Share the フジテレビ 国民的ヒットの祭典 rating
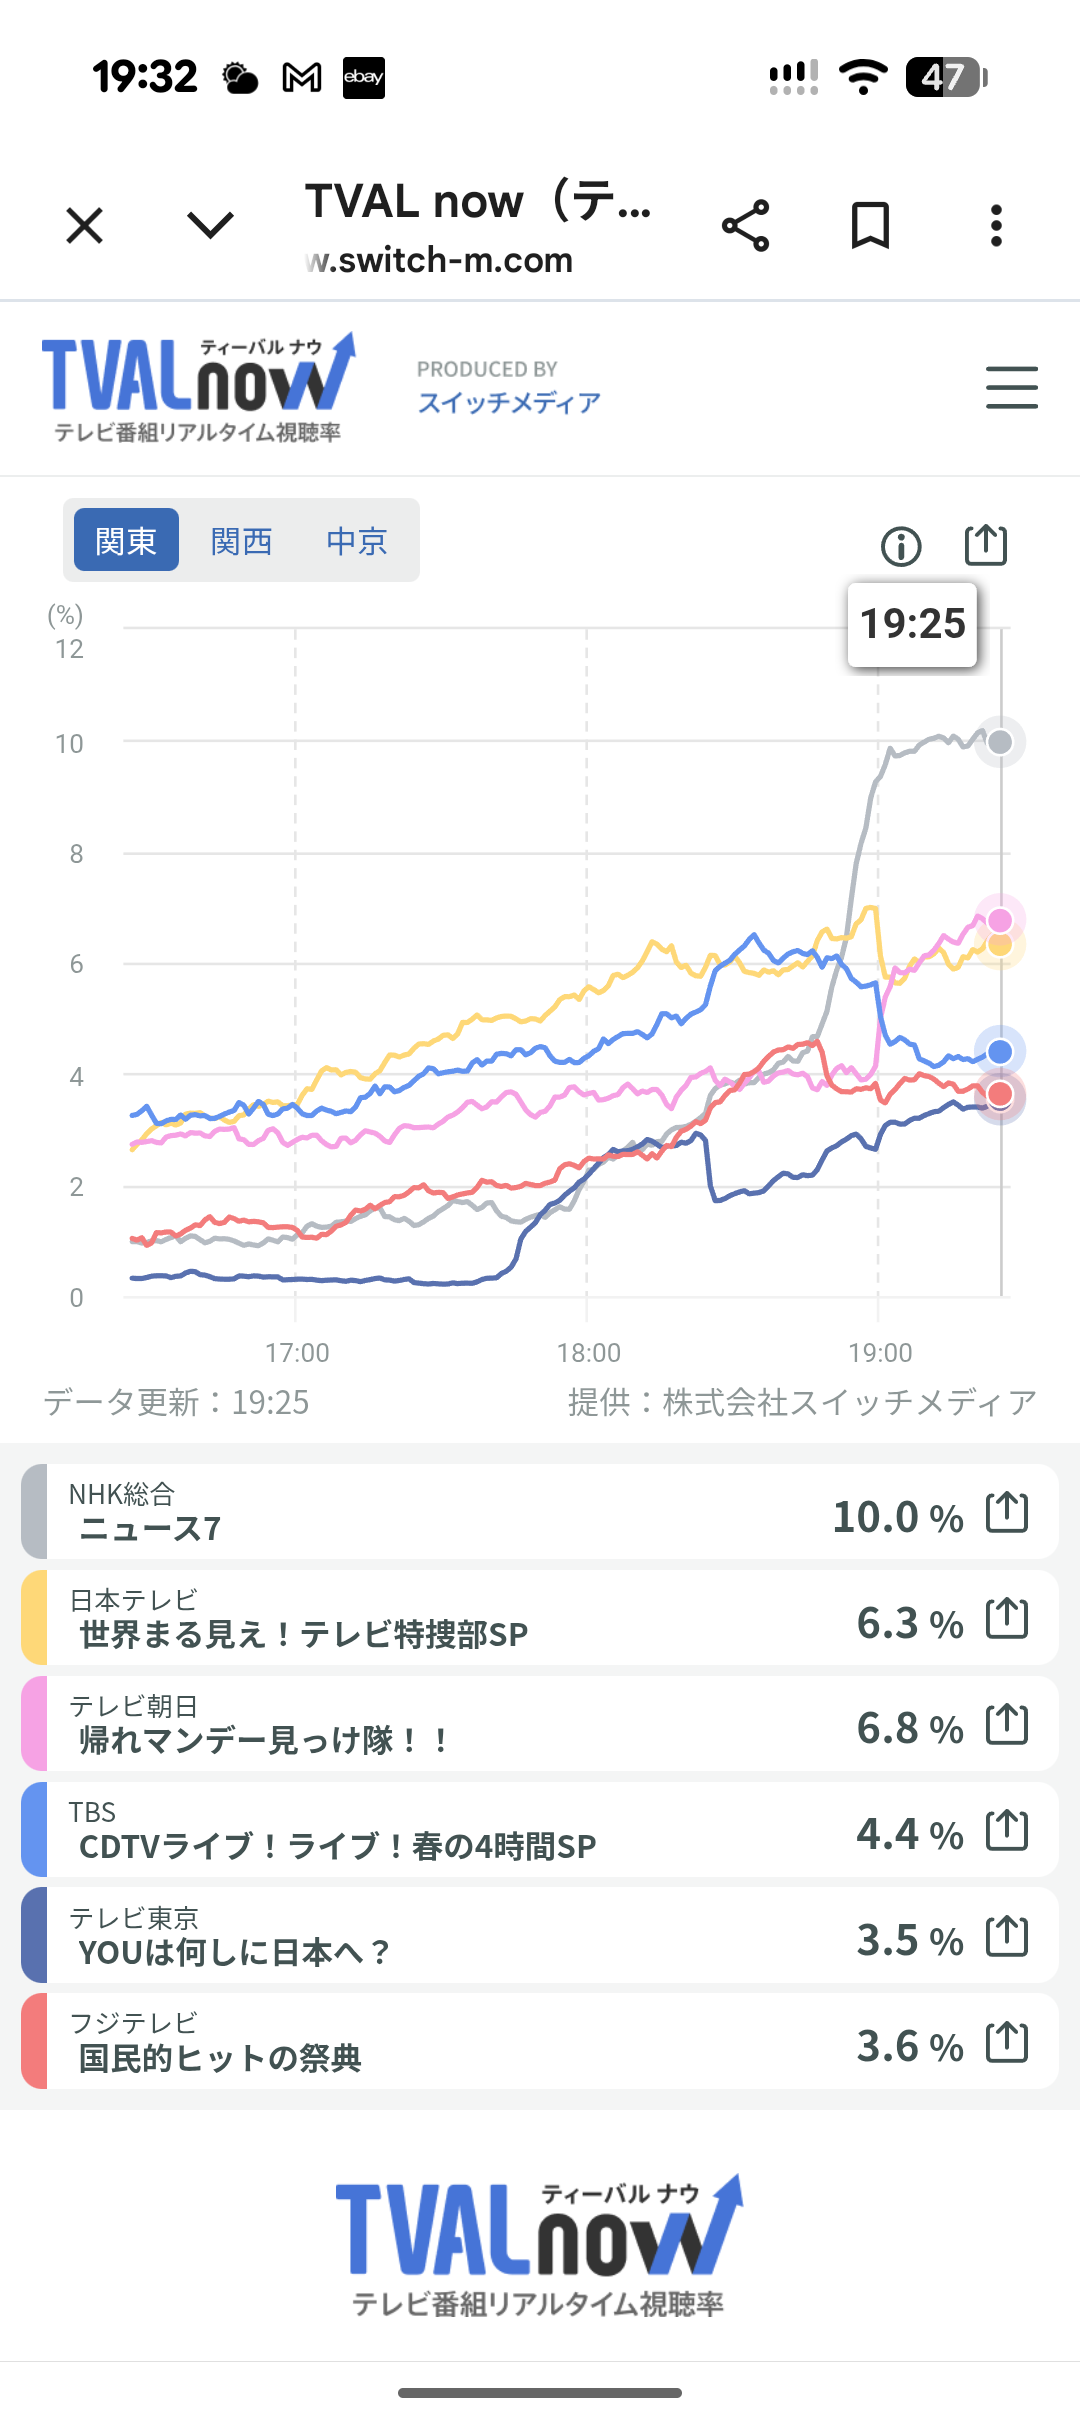Image resolution: width=1080 pixels, height=2424 pixels. point(1007,2042)
